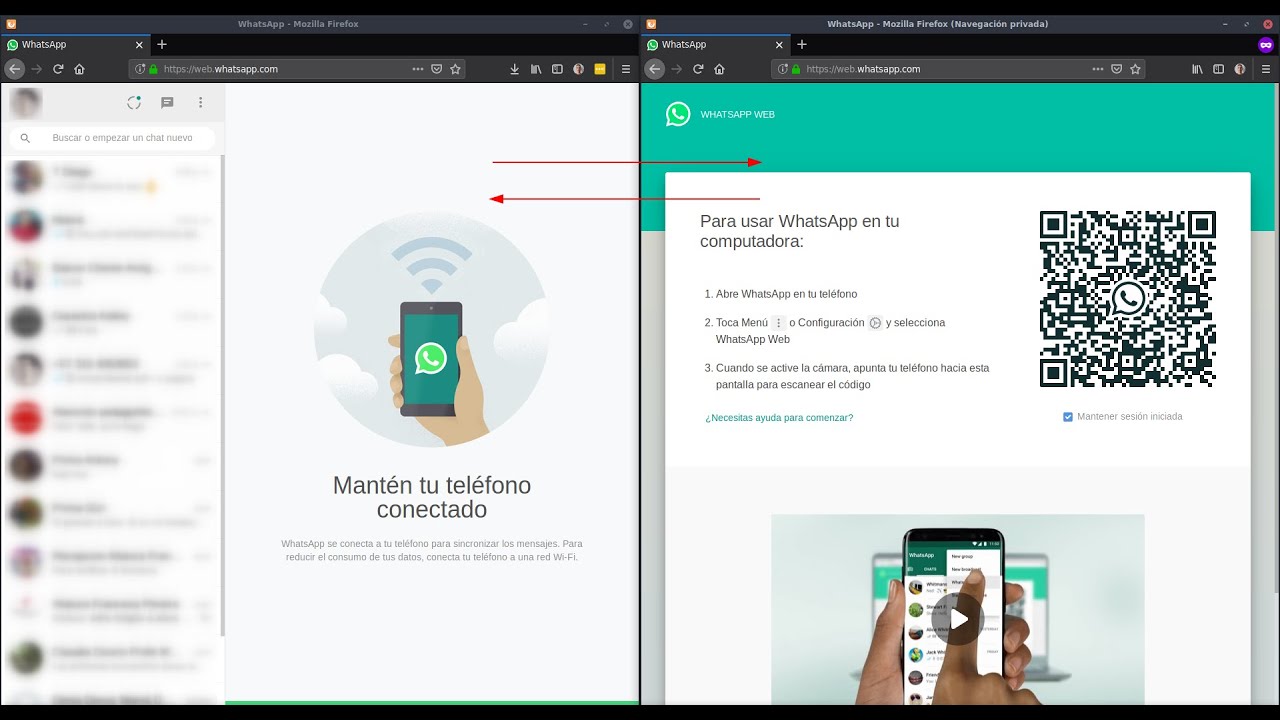Open the hamburger menu in private window

[1266, 69]
